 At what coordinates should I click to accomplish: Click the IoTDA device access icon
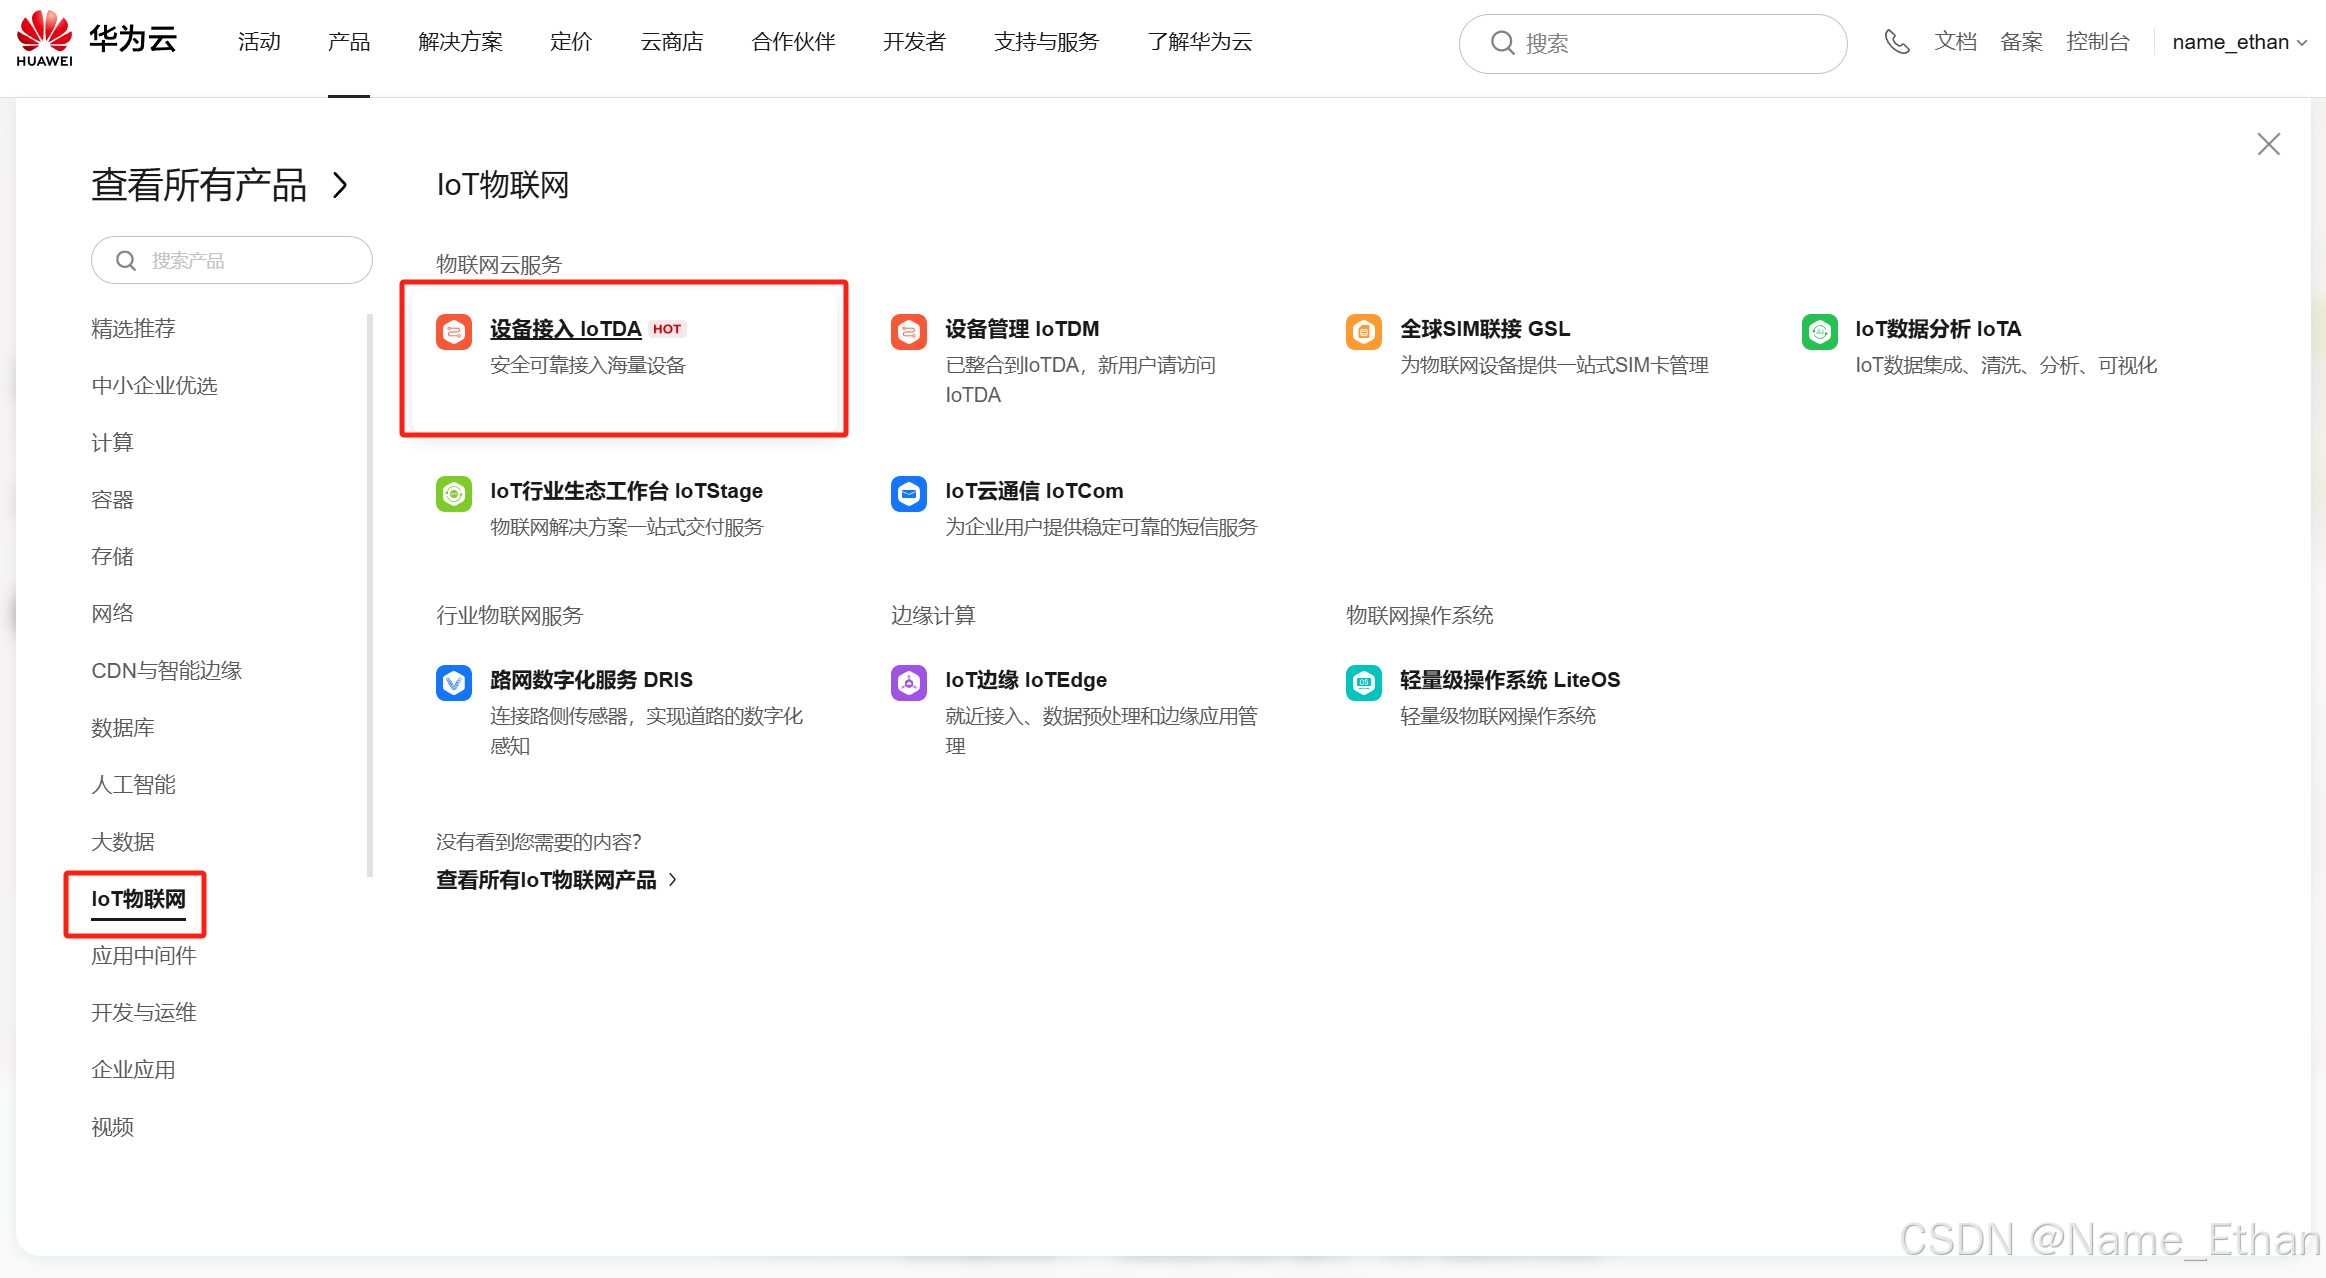point(453,331)
